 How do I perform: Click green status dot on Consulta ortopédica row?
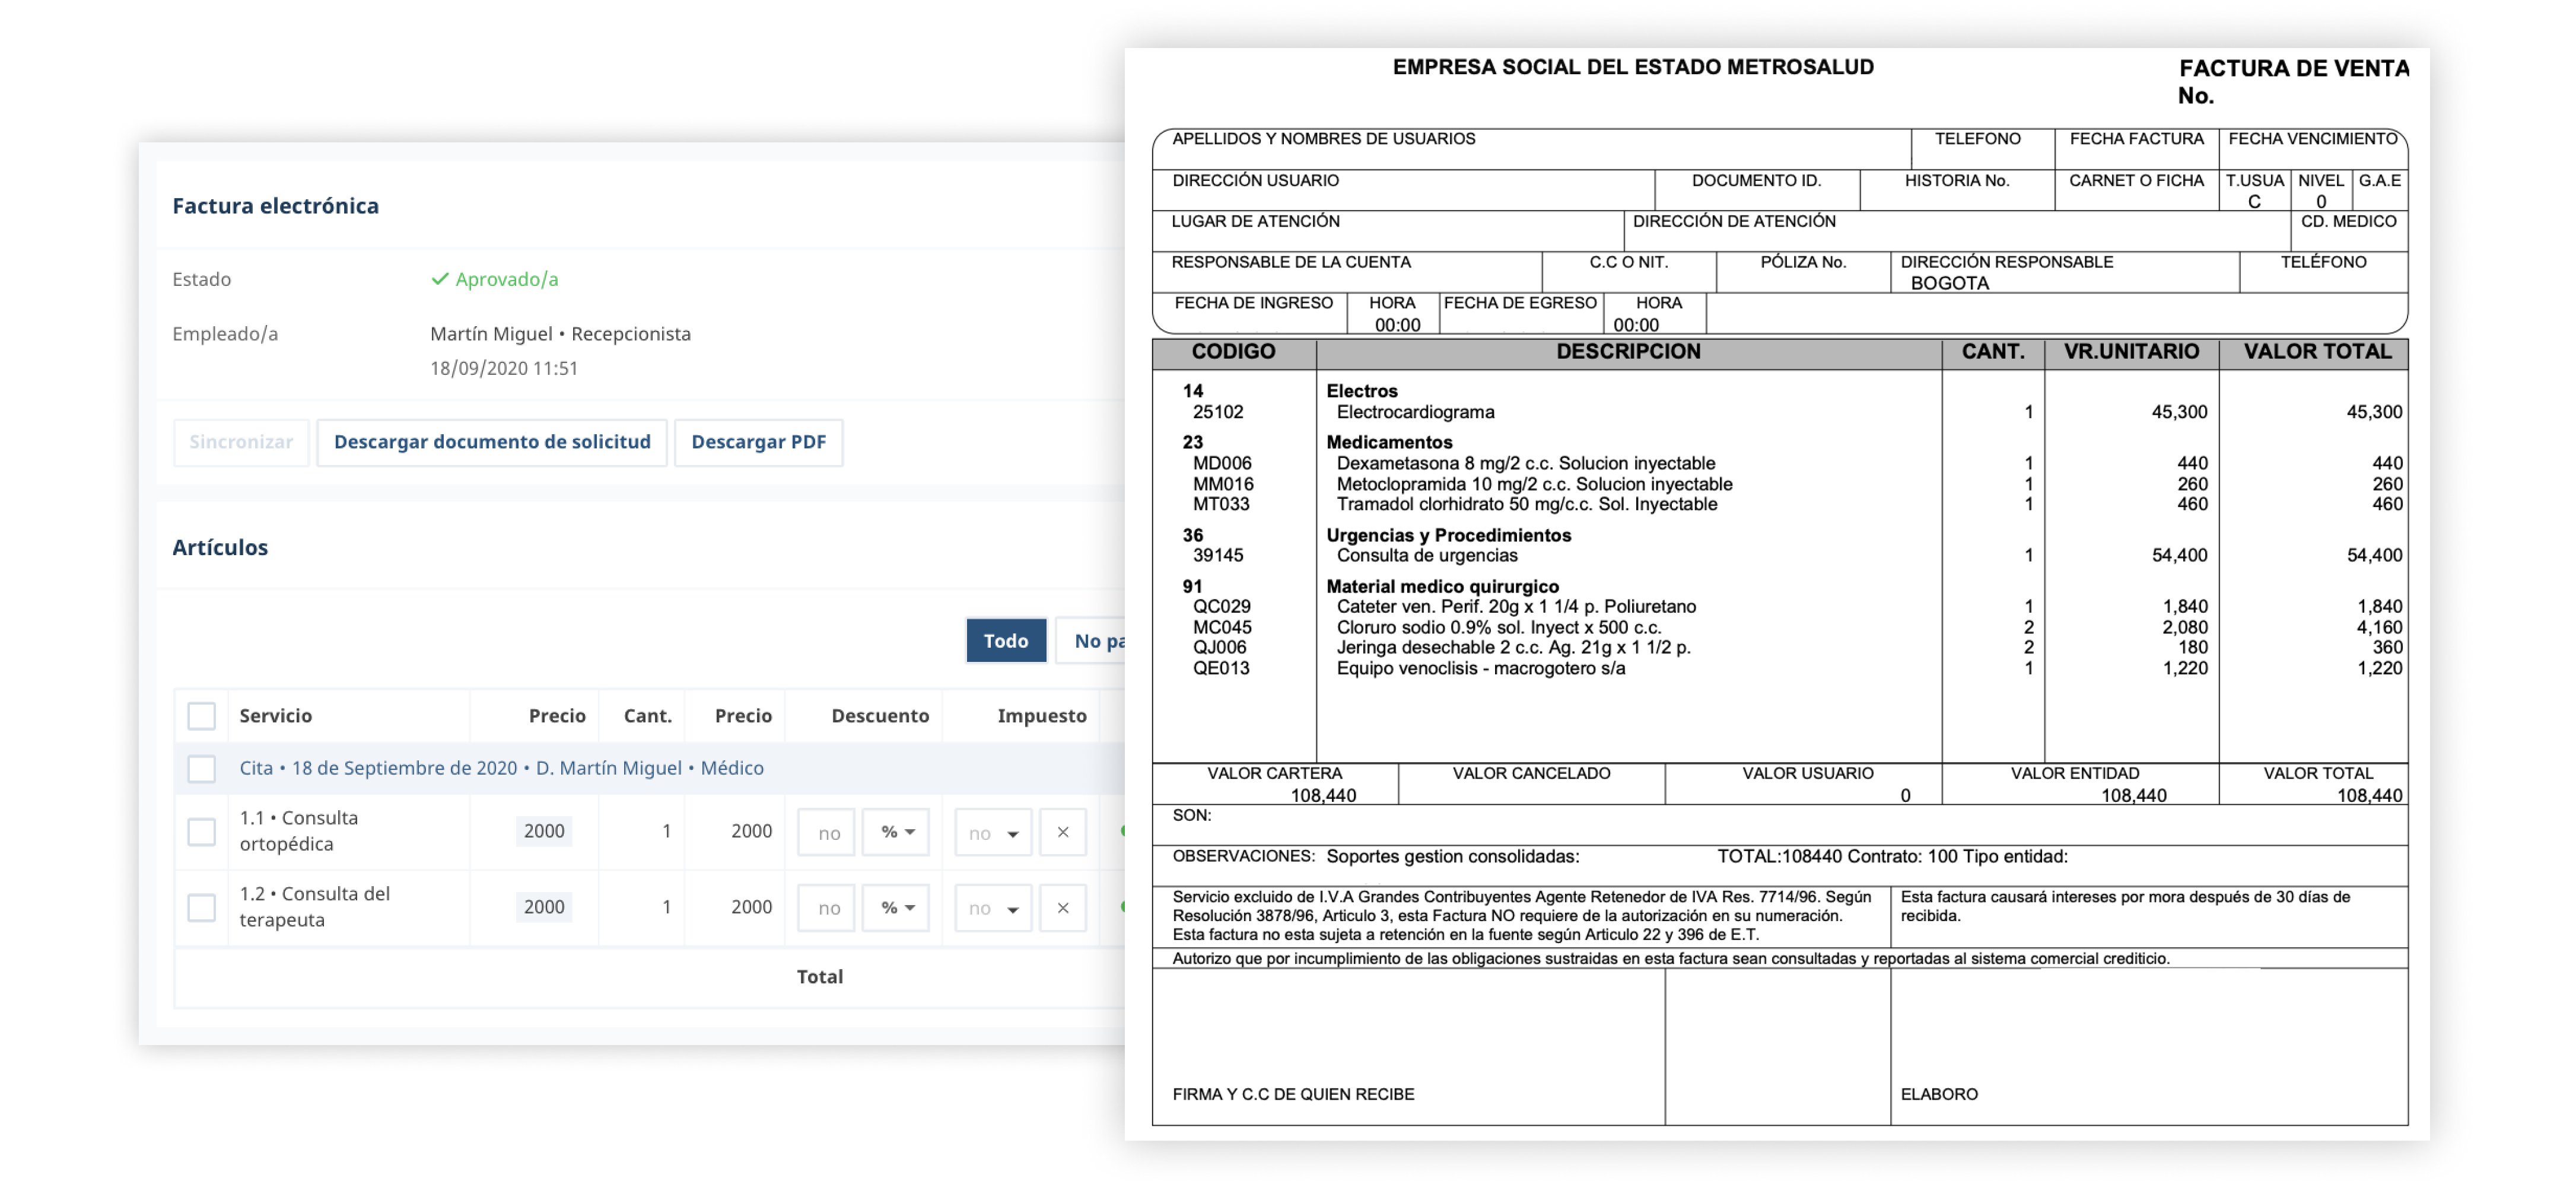coord(1124,832)
